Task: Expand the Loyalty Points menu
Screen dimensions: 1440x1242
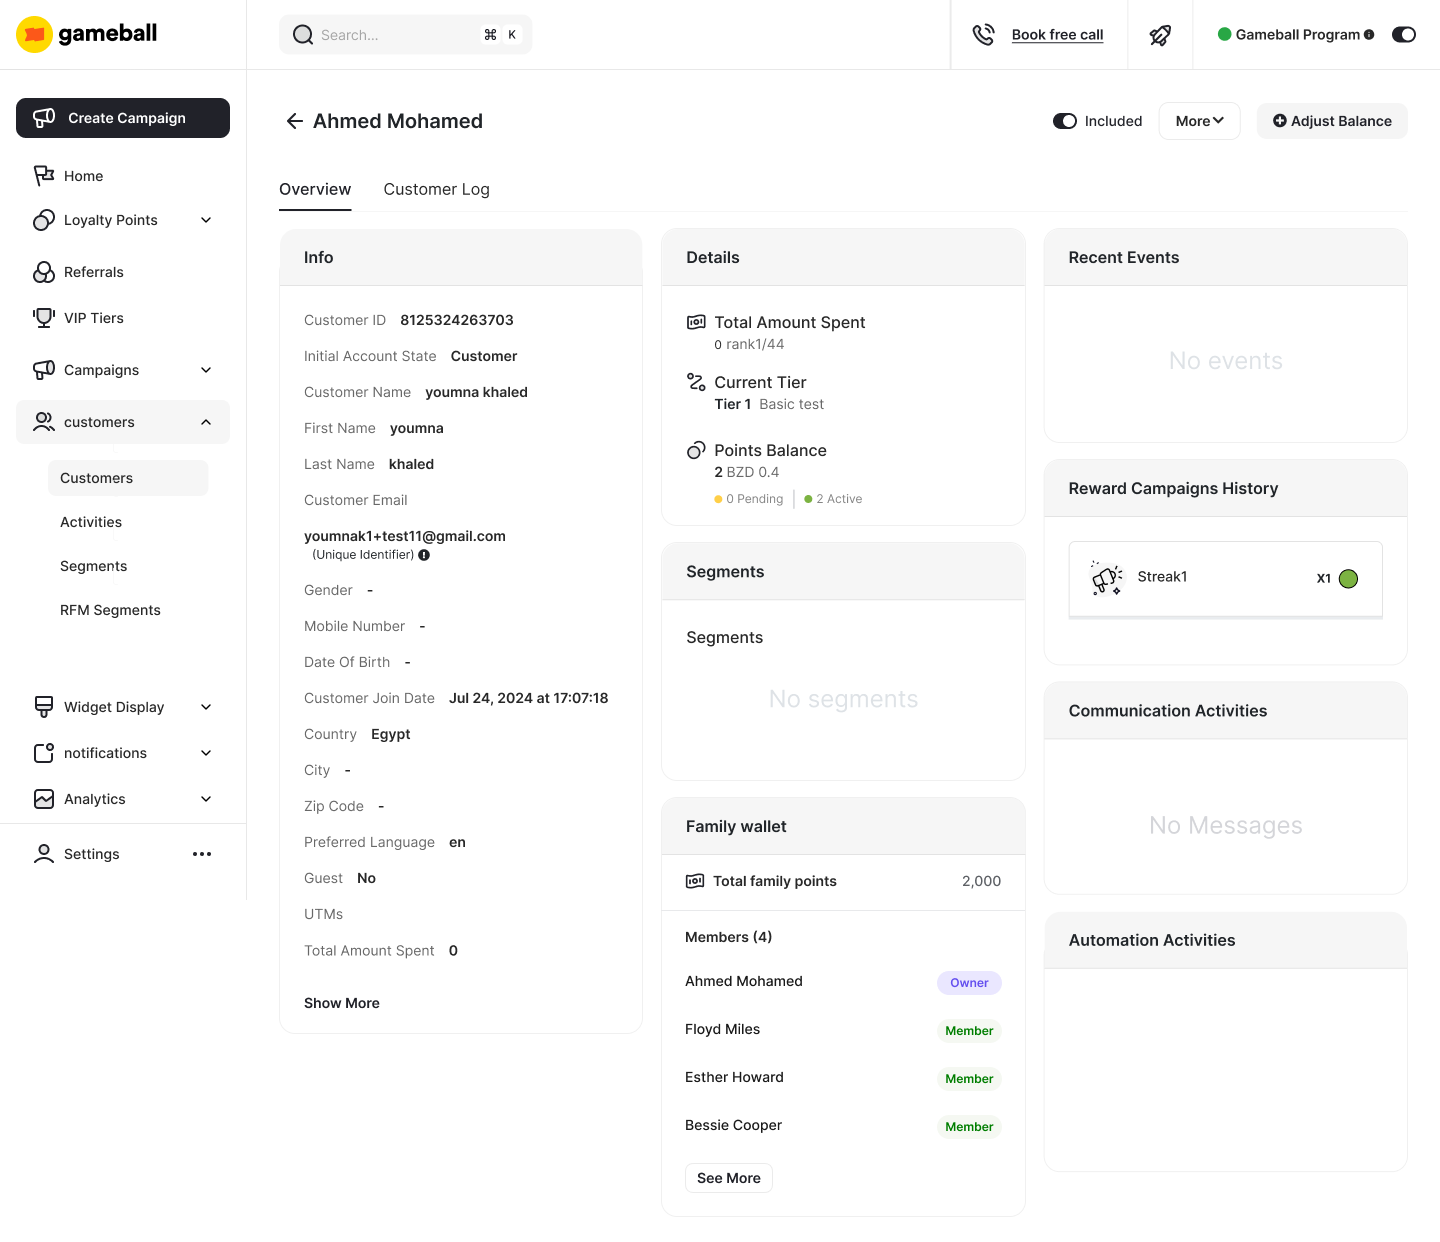Action: tap(110, 220)
